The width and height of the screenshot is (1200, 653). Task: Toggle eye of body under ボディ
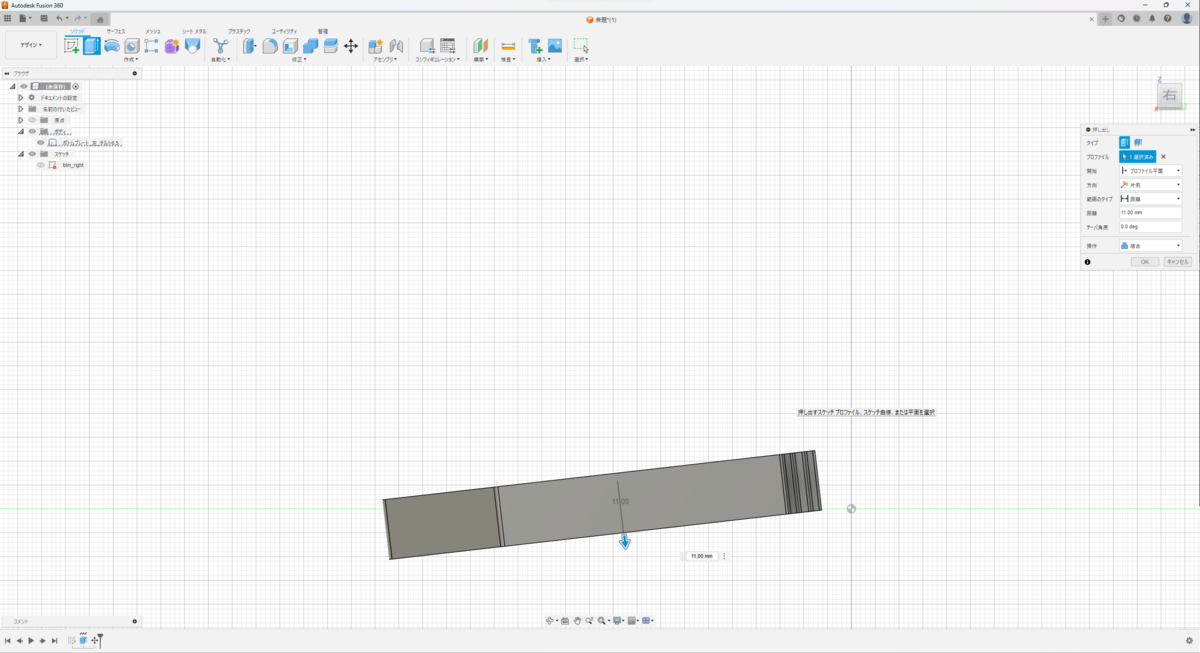[41, 142]
